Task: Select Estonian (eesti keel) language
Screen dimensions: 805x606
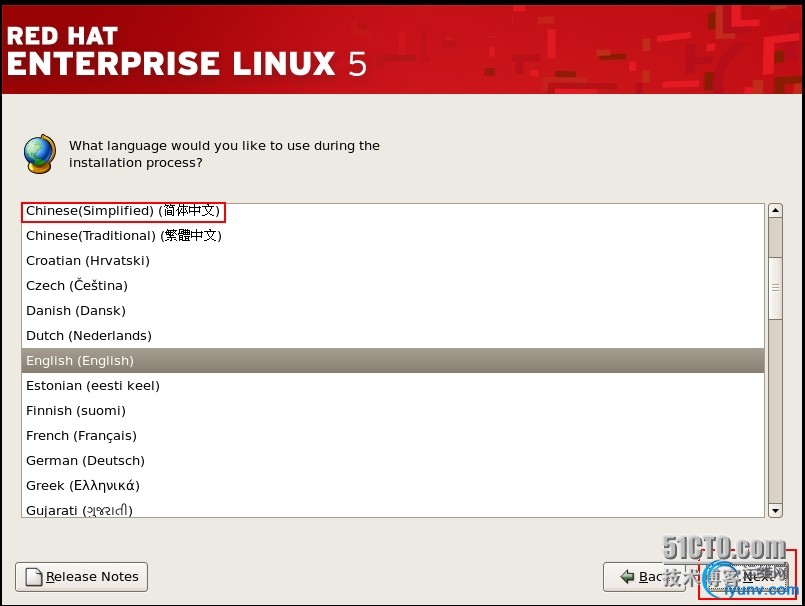Action: [393, 386]
